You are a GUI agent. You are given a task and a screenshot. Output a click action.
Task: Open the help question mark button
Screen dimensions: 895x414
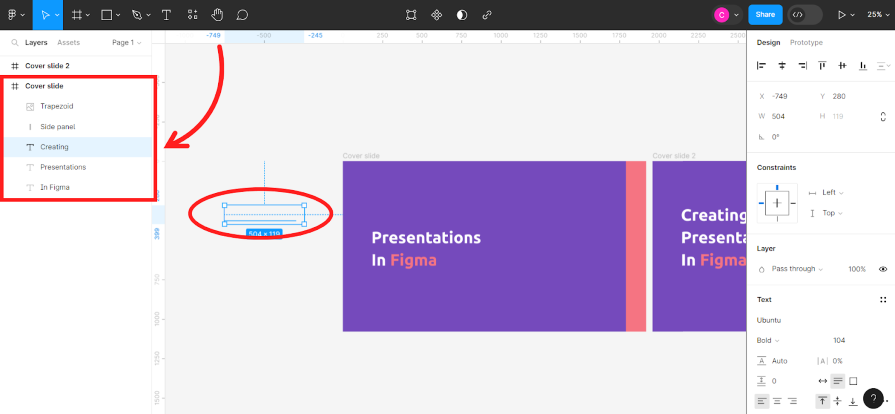873,397
